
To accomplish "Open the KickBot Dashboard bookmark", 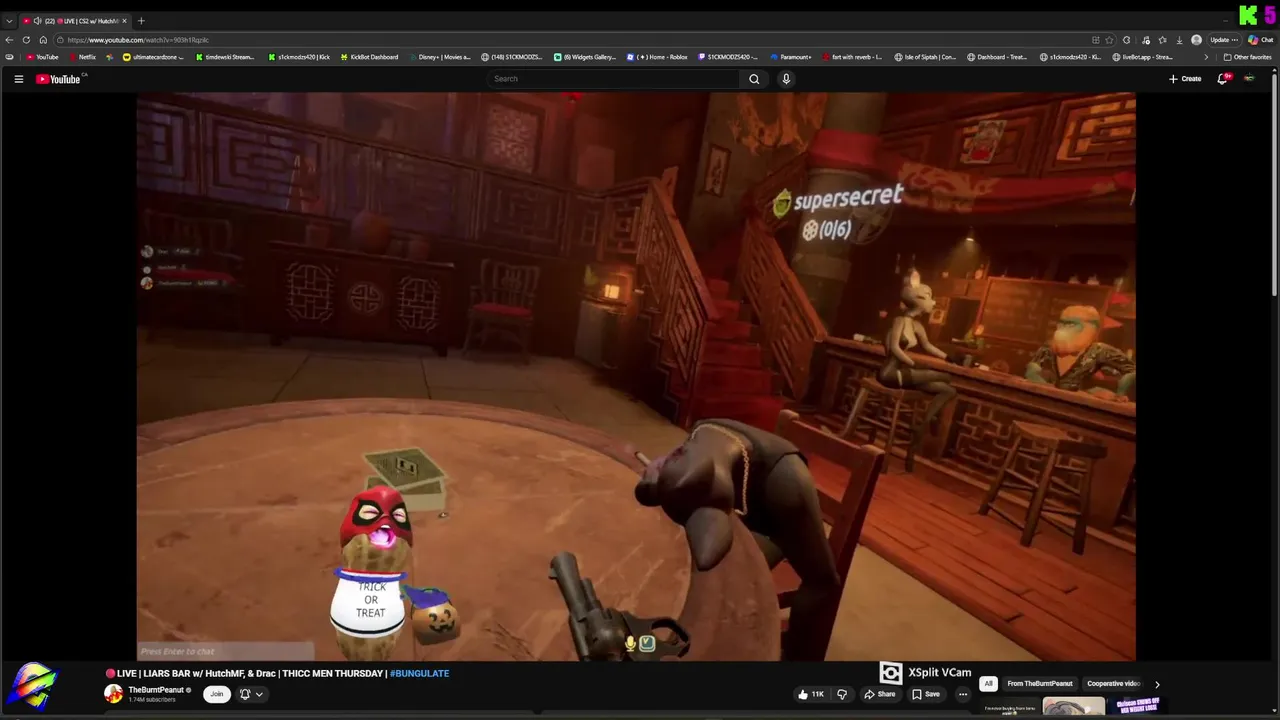I will tap(369, 57).
